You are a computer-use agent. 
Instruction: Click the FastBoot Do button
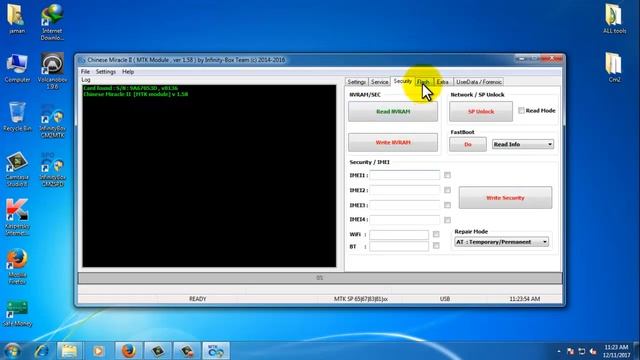pos(468,144)
